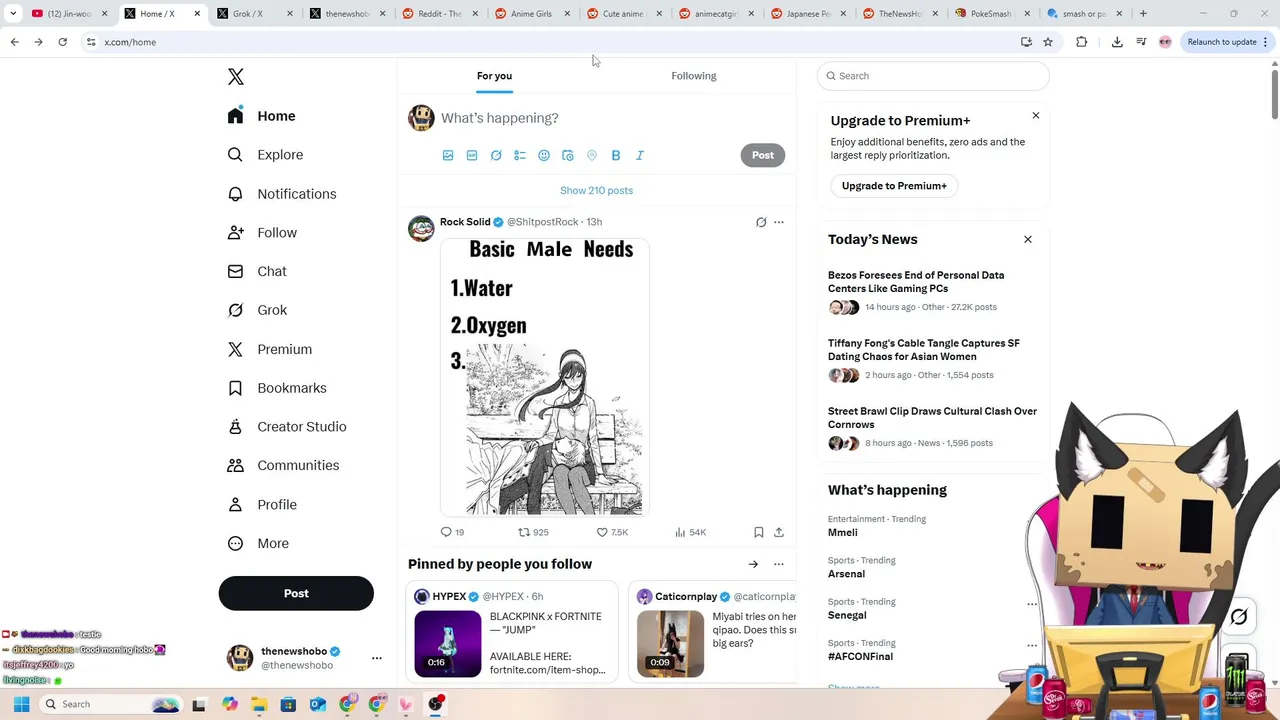Play the HYPEX Blackpink Fortnite video thumbnail

[x=448, y=644]
